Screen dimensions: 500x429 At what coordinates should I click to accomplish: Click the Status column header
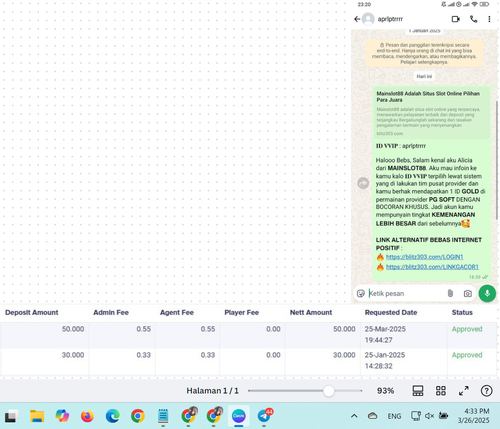462,312
